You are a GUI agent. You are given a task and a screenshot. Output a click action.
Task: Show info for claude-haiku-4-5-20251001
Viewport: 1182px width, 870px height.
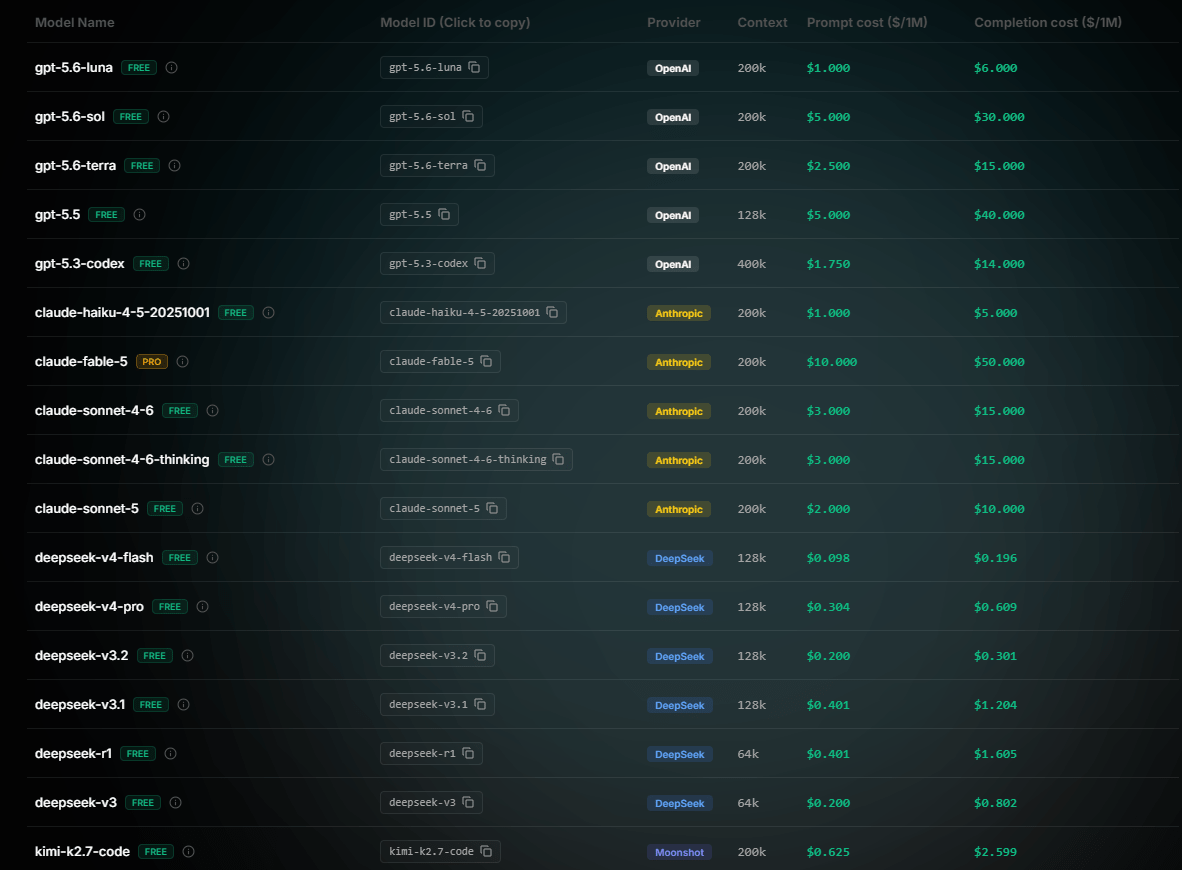point(268,313)
